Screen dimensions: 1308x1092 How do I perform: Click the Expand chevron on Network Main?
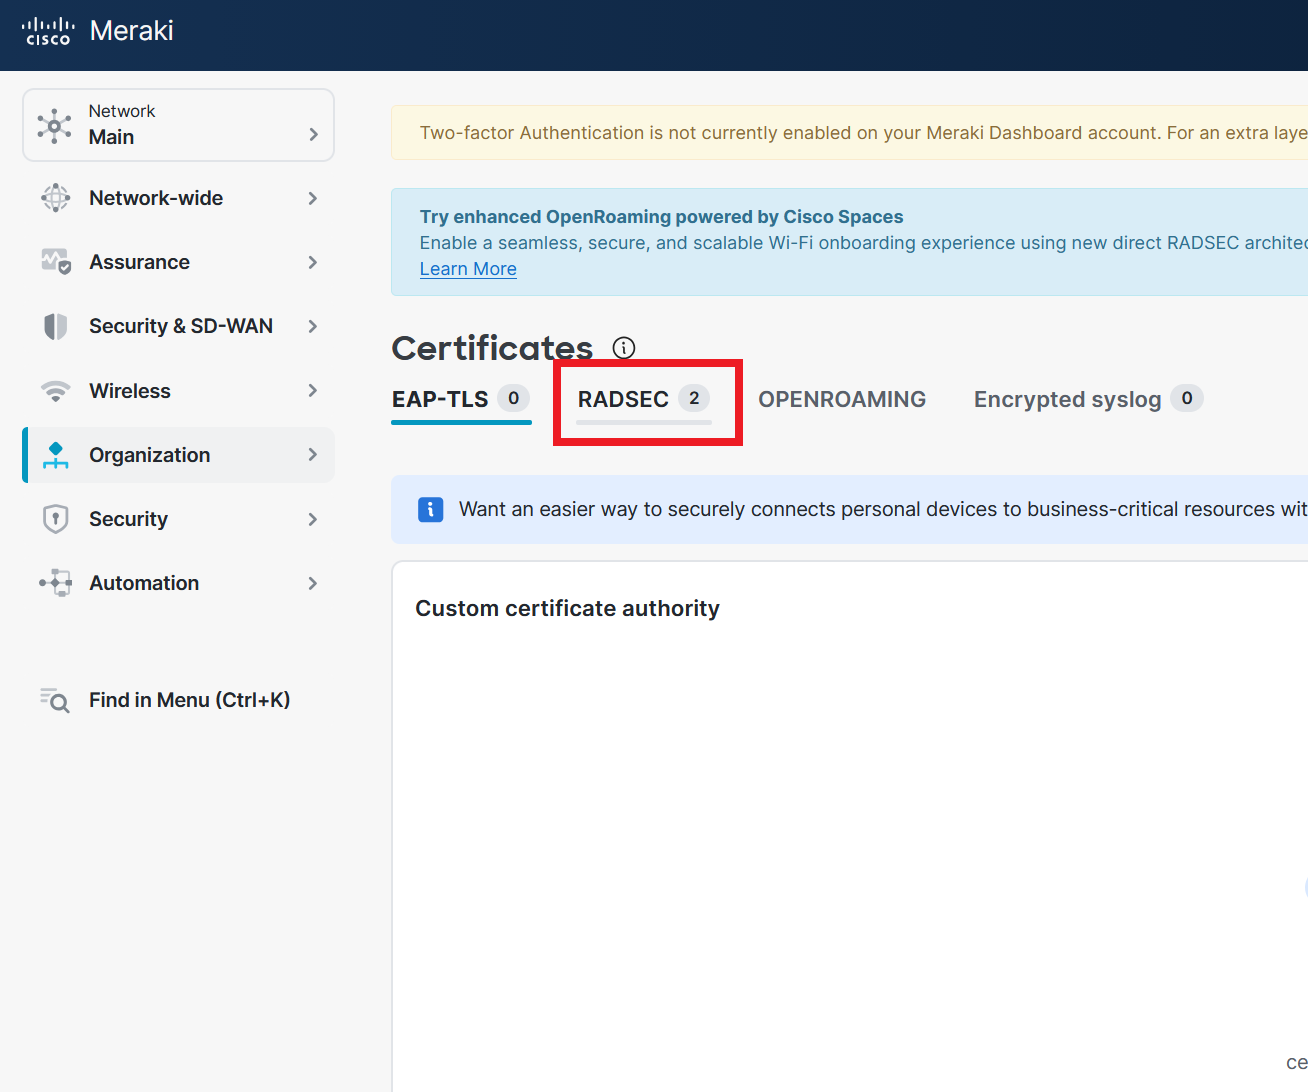point(313,134)
